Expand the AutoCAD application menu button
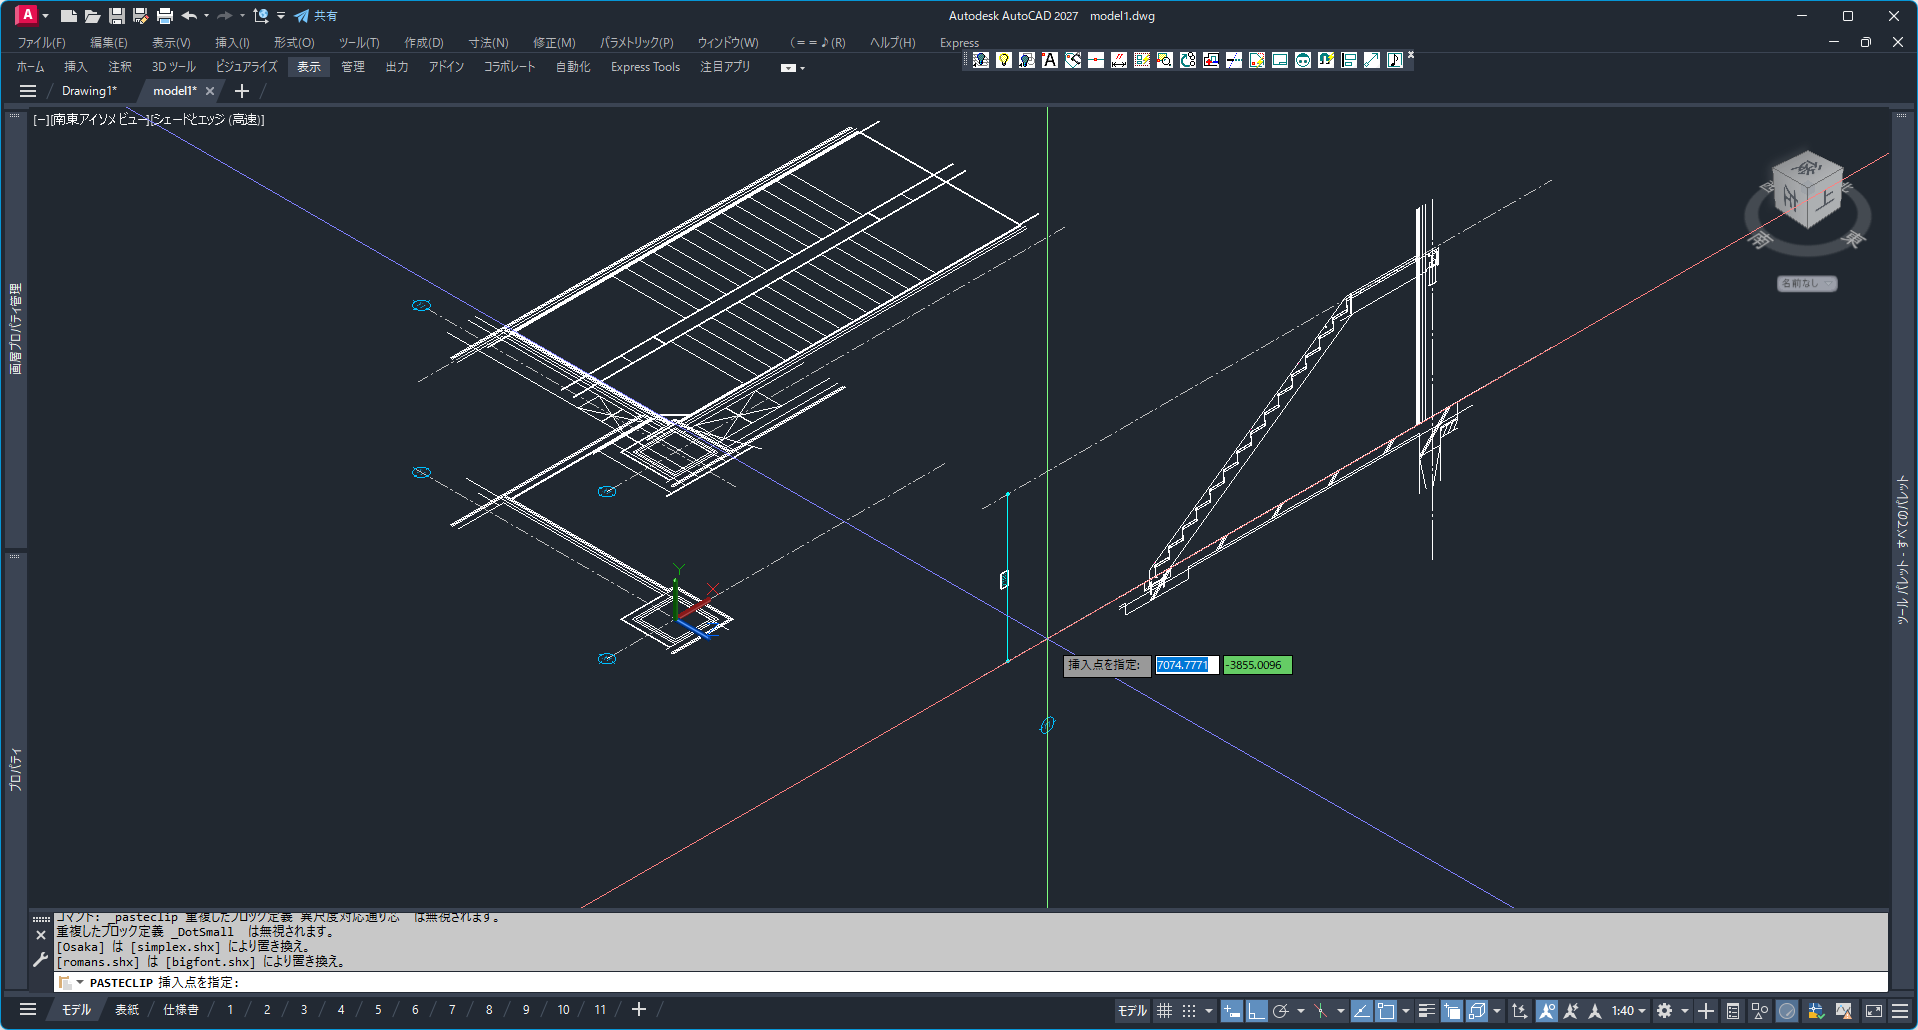Viewport: 1918px width, 1030px height. (x=28, y=15)
